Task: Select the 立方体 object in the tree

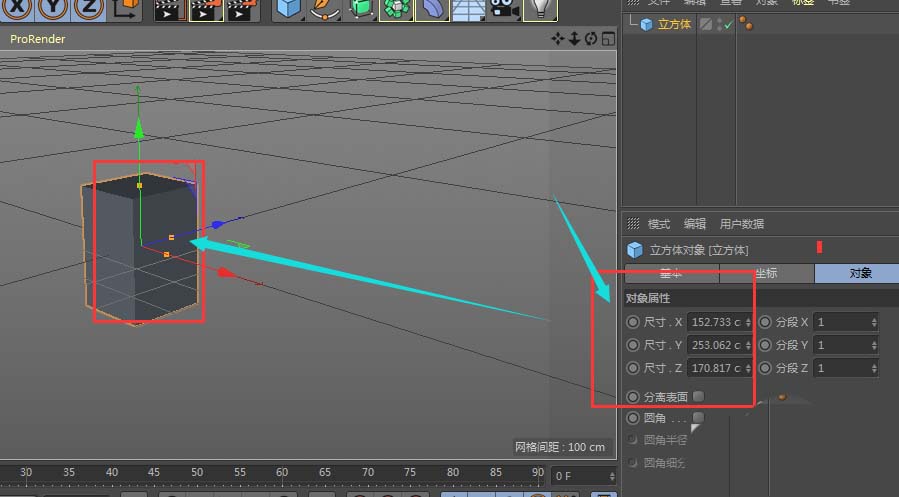Action: [673, 24]
